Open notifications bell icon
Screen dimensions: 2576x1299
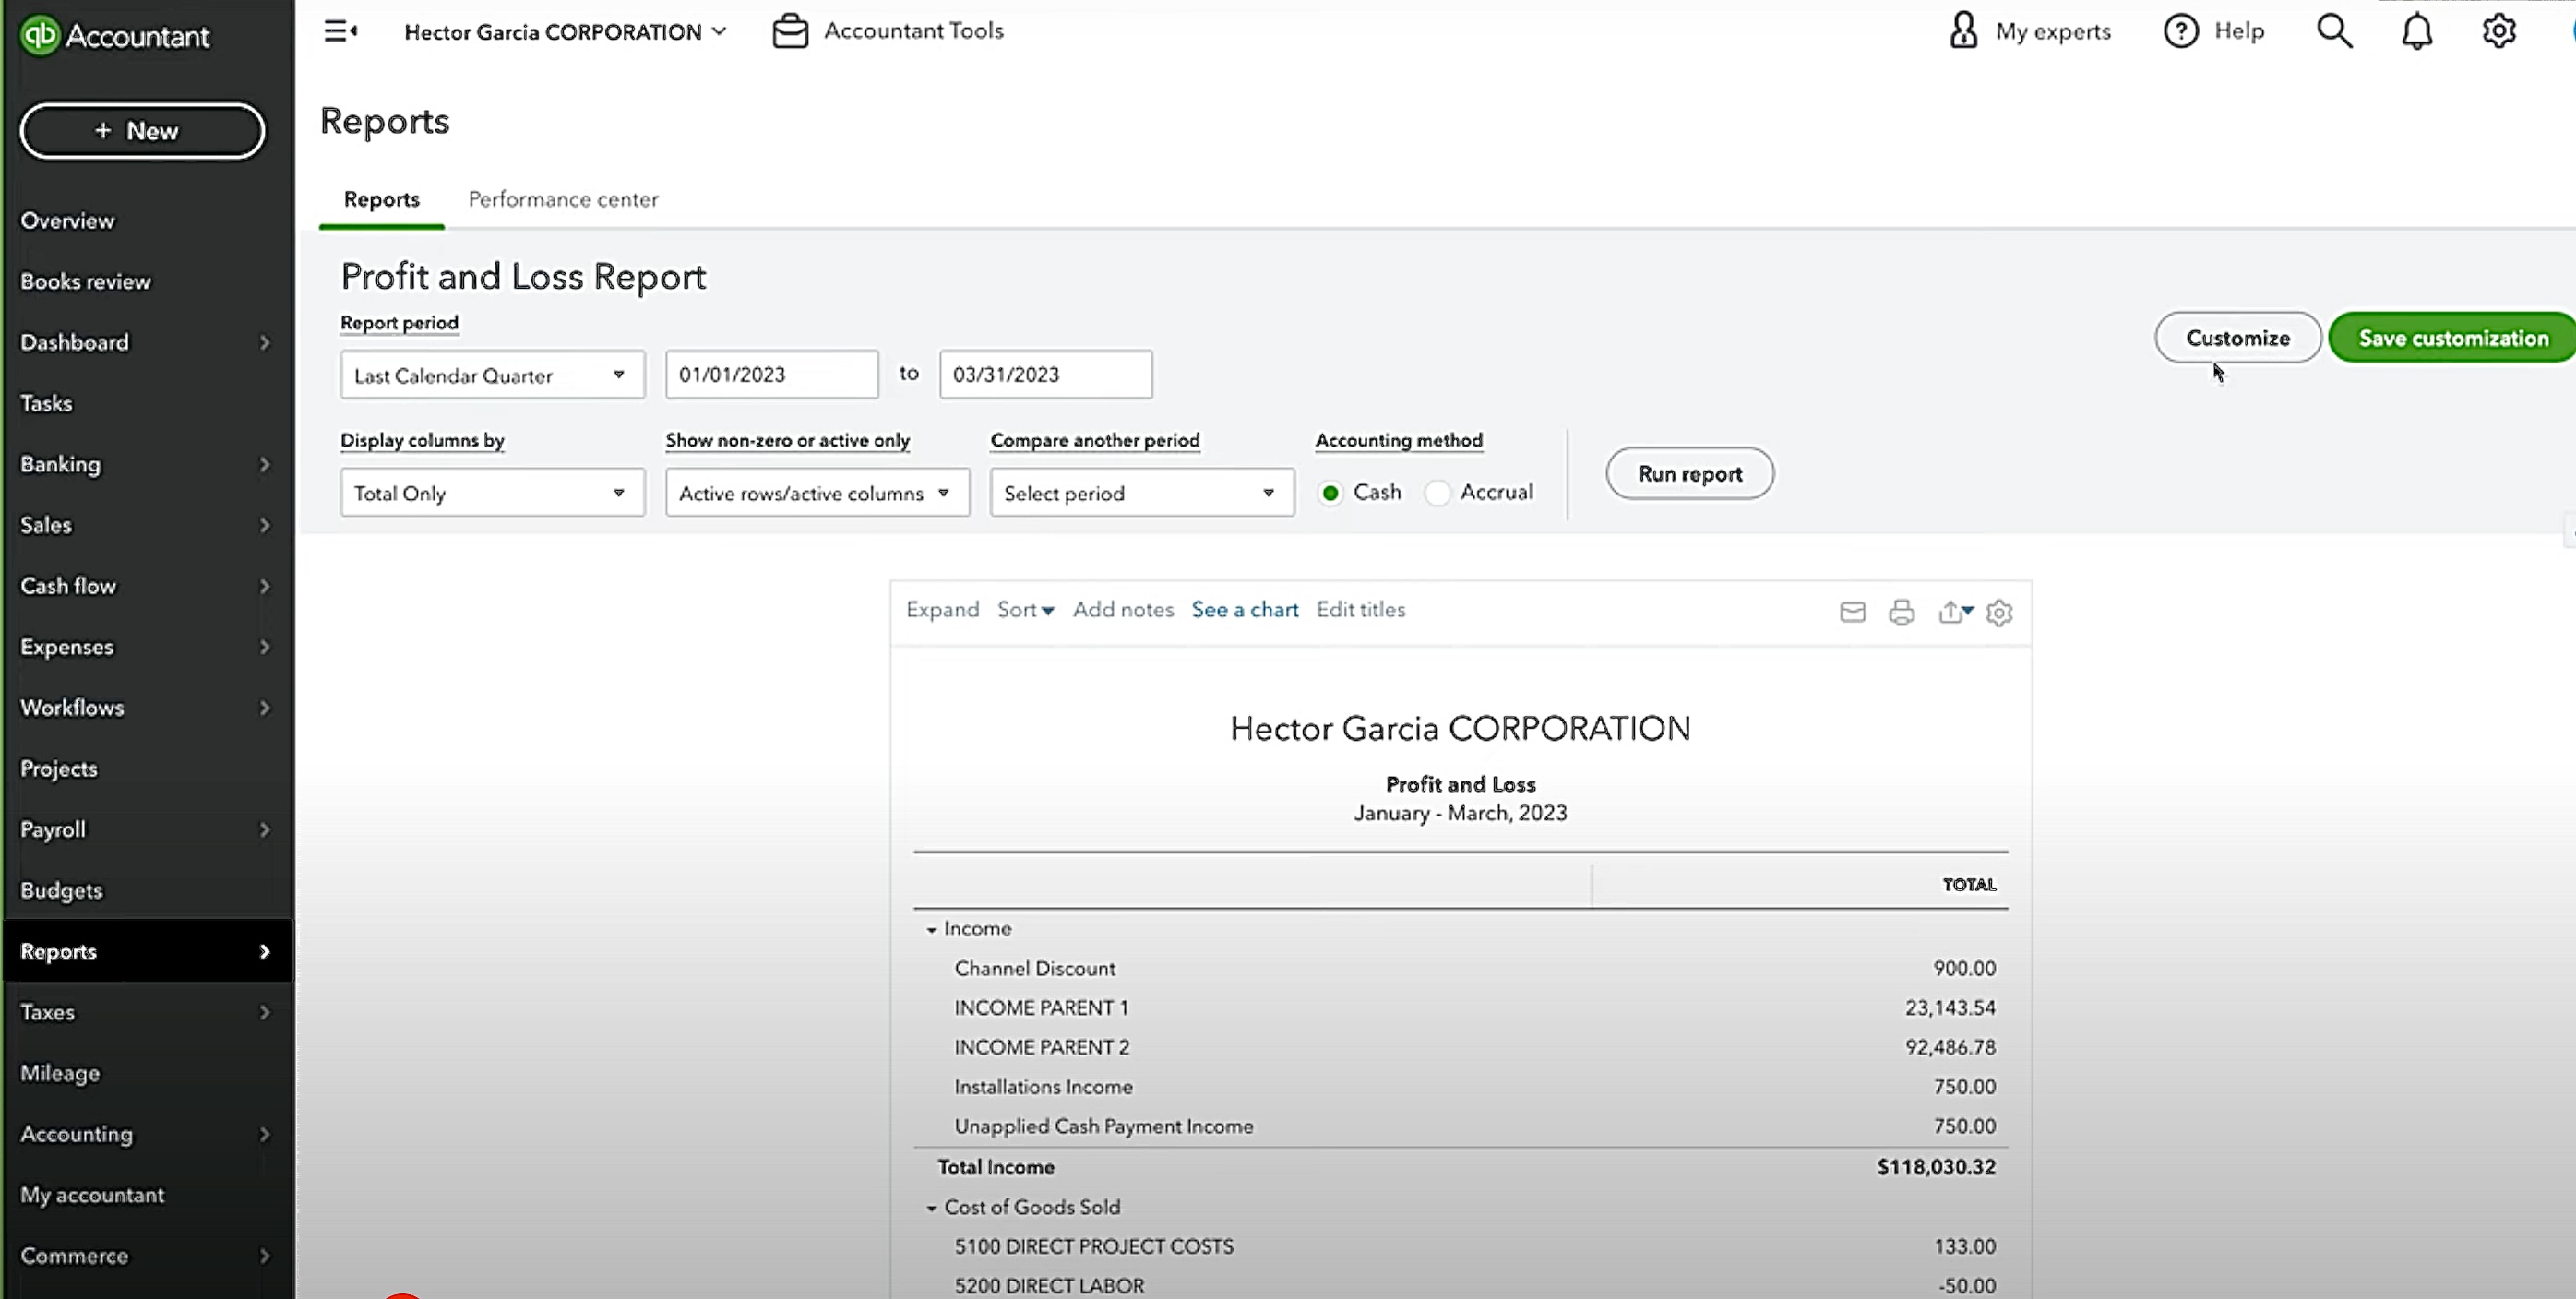pos(2416,31)
